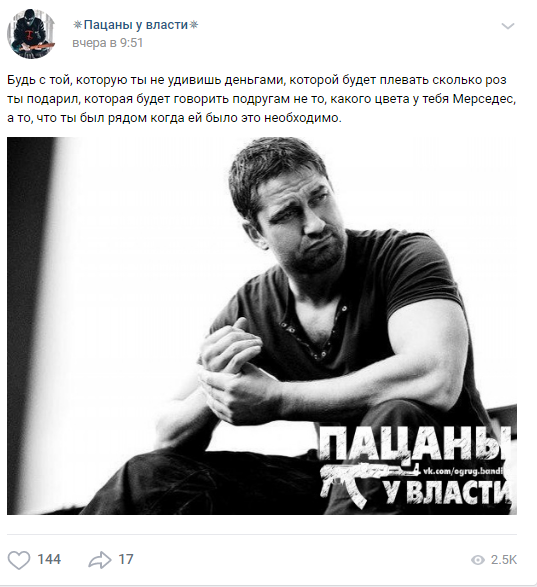Open the post via 'вчера в 9:51' timestamp

[x=107, y=43]
